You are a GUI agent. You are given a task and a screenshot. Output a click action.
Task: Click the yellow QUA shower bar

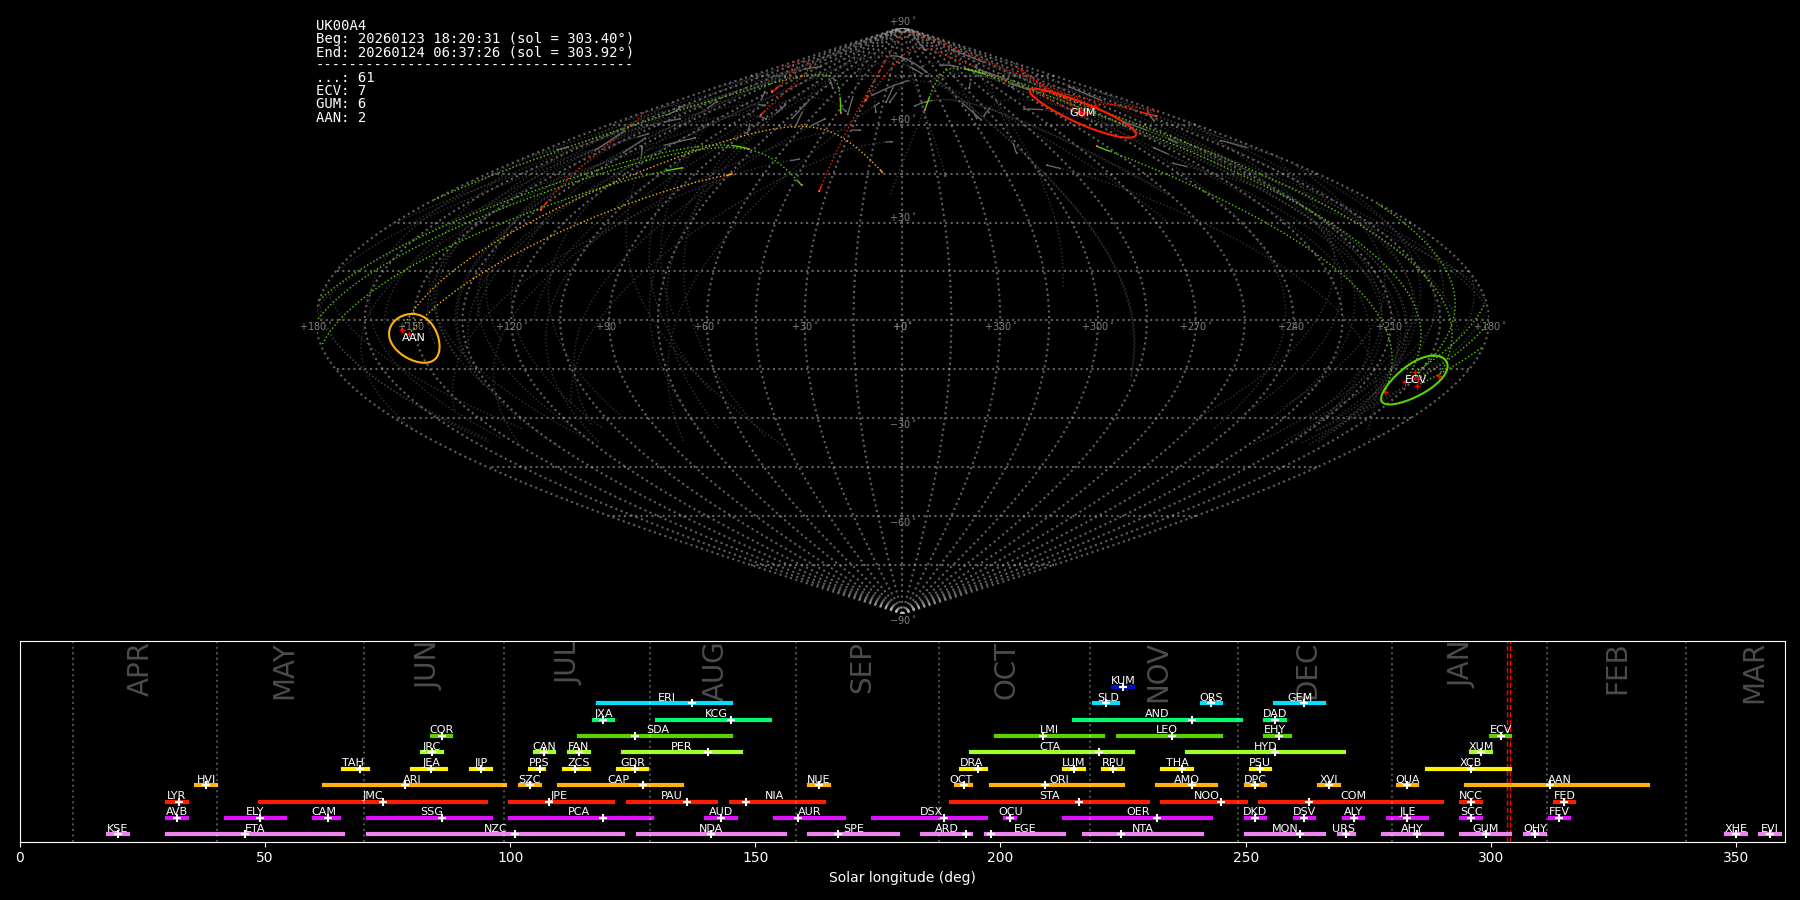(1407, 785)
